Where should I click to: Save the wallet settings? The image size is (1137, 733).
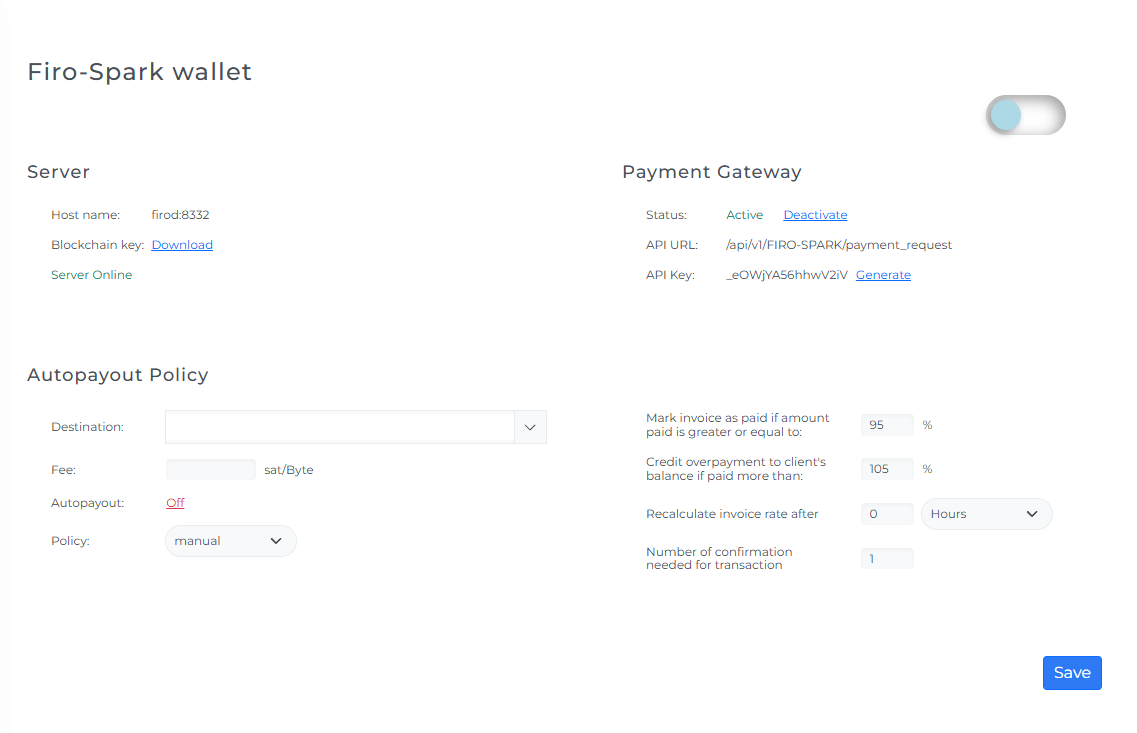pos(1071,673)
